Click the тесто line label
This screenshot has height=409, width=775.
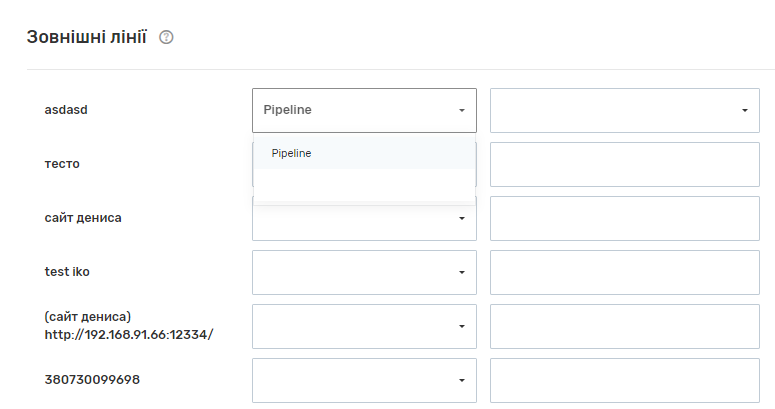(x=62, y=163)
